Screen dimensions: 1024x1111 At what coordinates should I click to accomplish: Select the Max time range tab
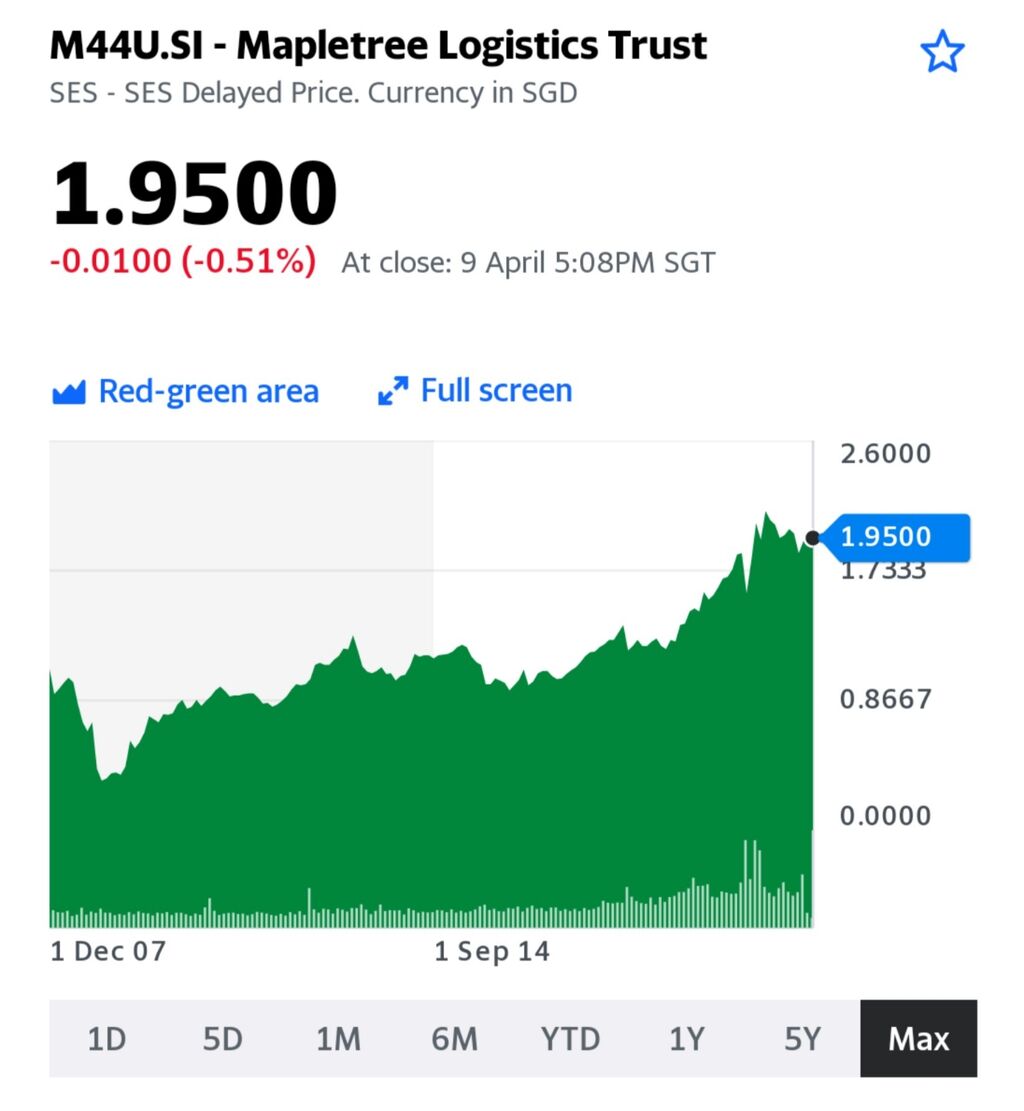click(x=918, y=1039)
